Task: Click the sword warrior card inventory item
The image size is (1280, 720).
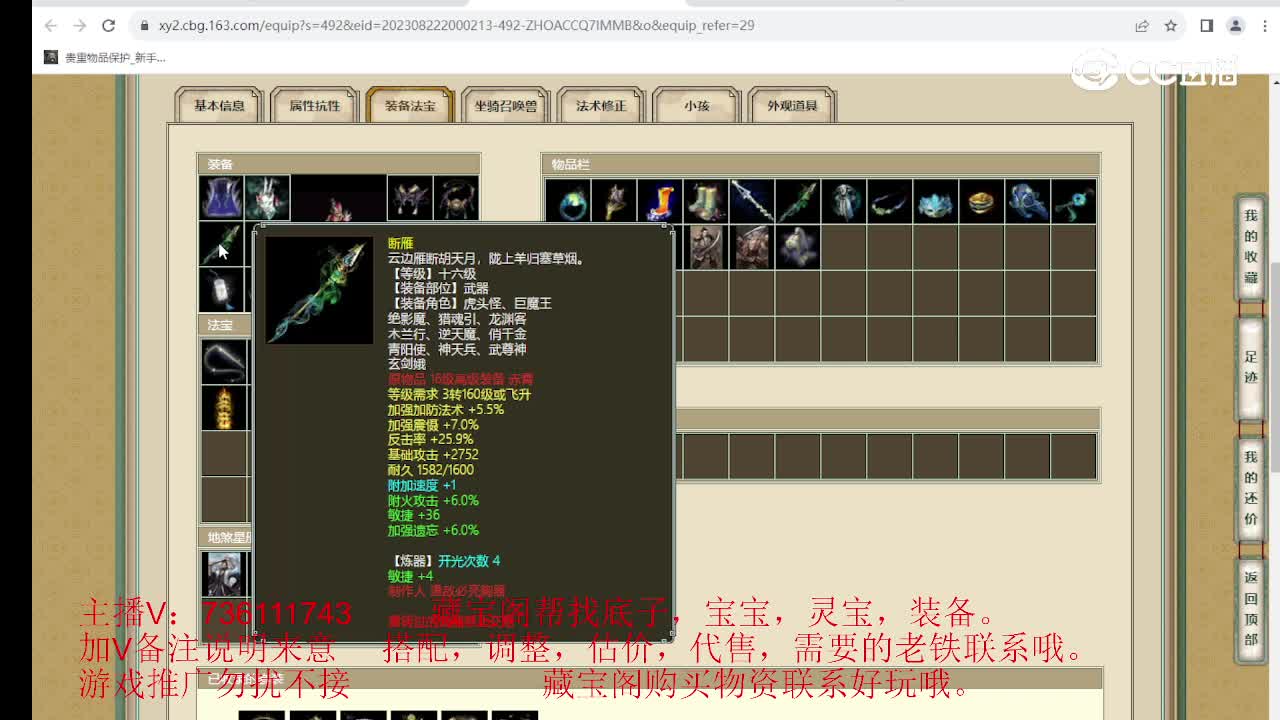Action: (706, 247)
